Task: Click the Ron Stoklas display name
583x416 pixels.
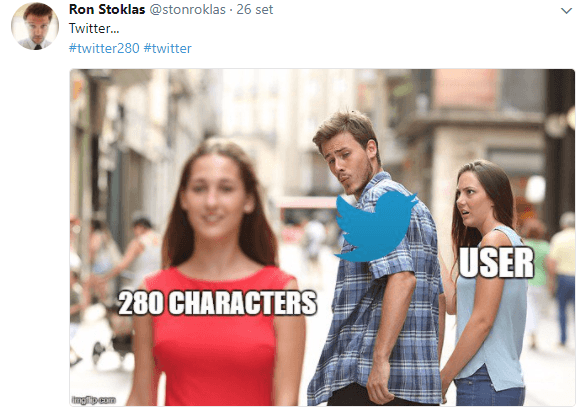Action: 107,10
